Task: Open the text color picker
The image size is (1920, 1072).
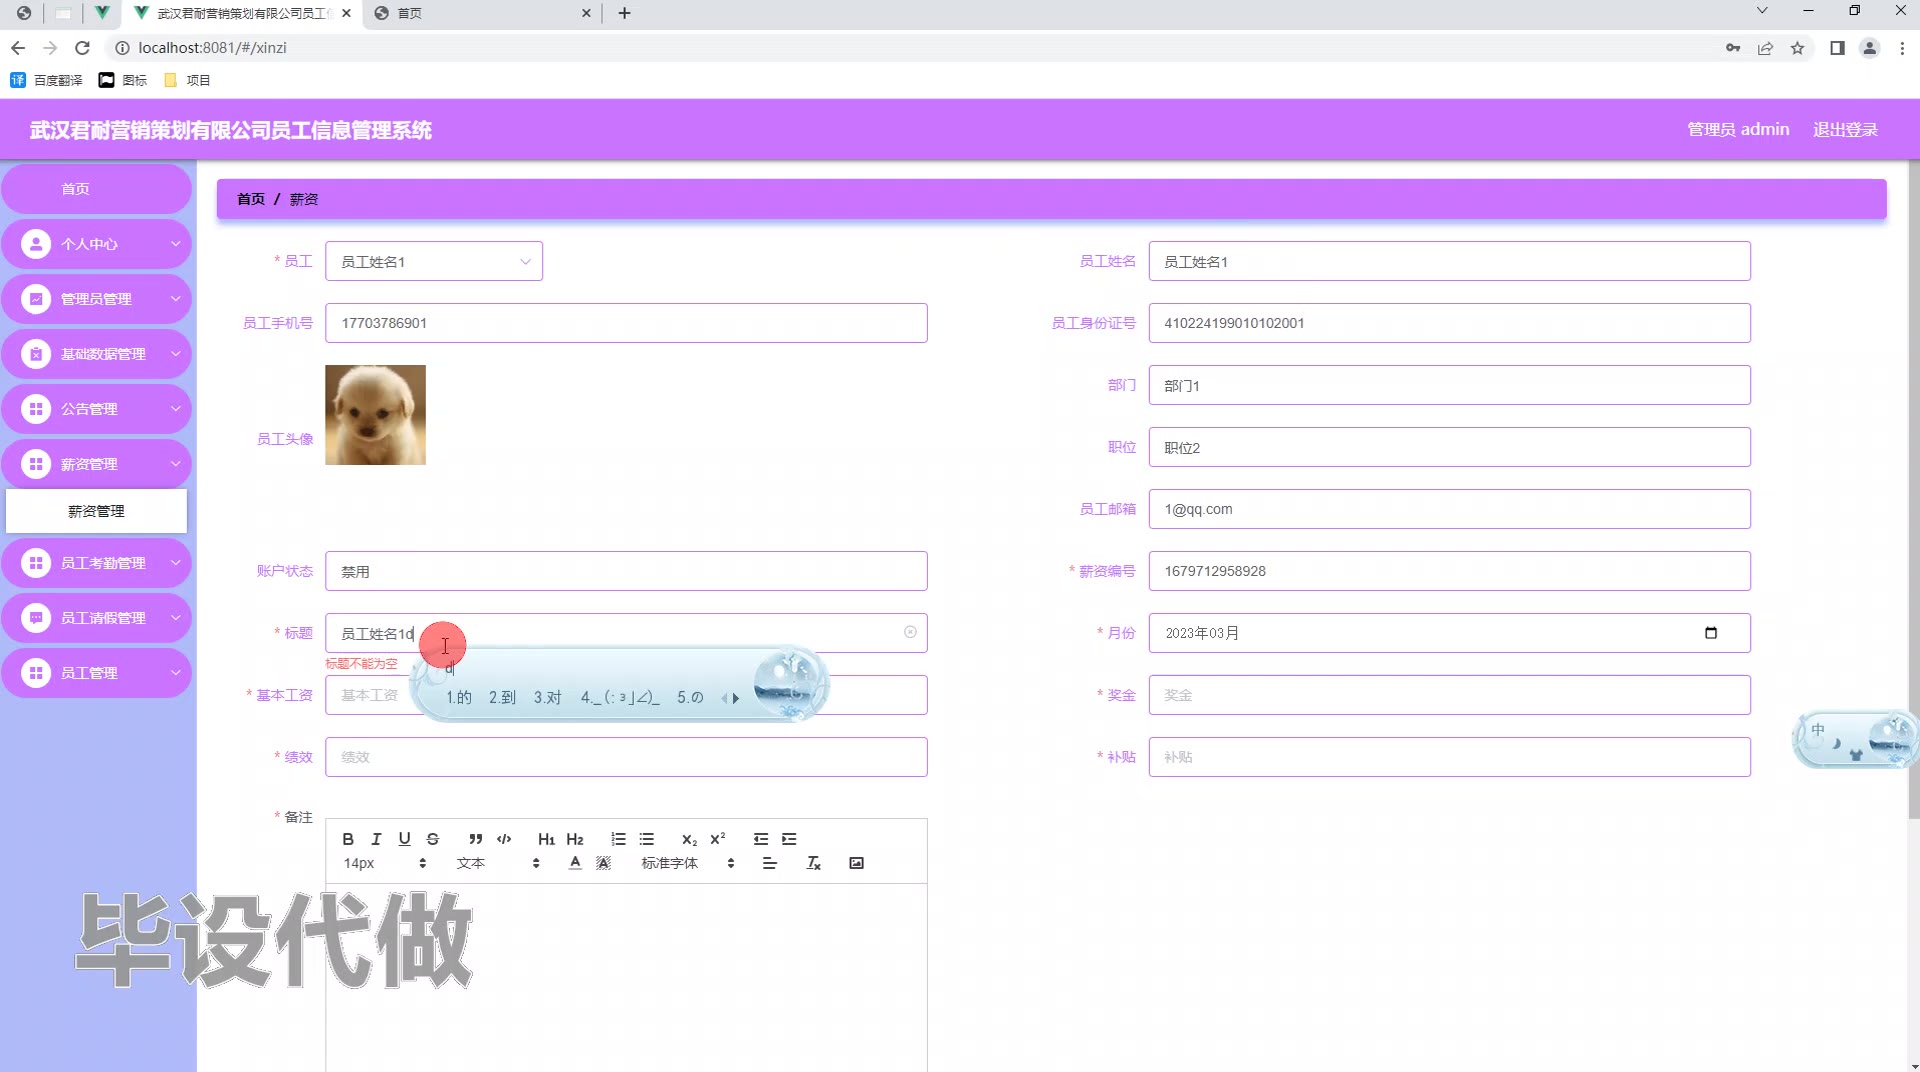Action: coord(575,863)
